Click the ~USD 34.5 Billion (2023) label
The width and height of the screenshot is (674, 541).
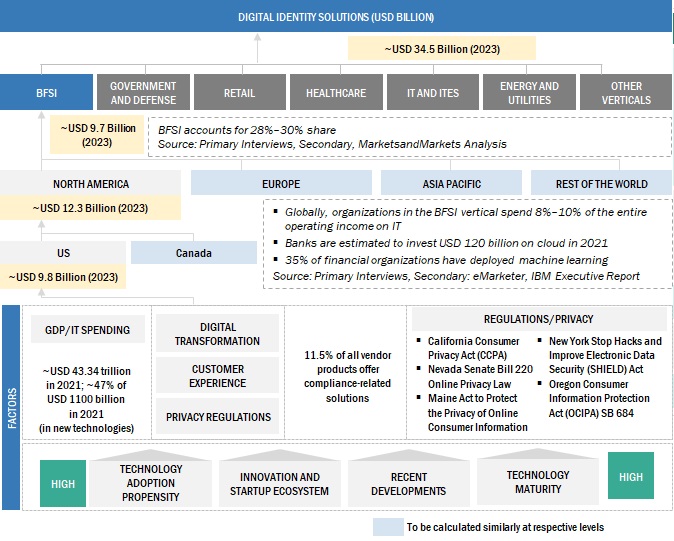coord(441,48)
